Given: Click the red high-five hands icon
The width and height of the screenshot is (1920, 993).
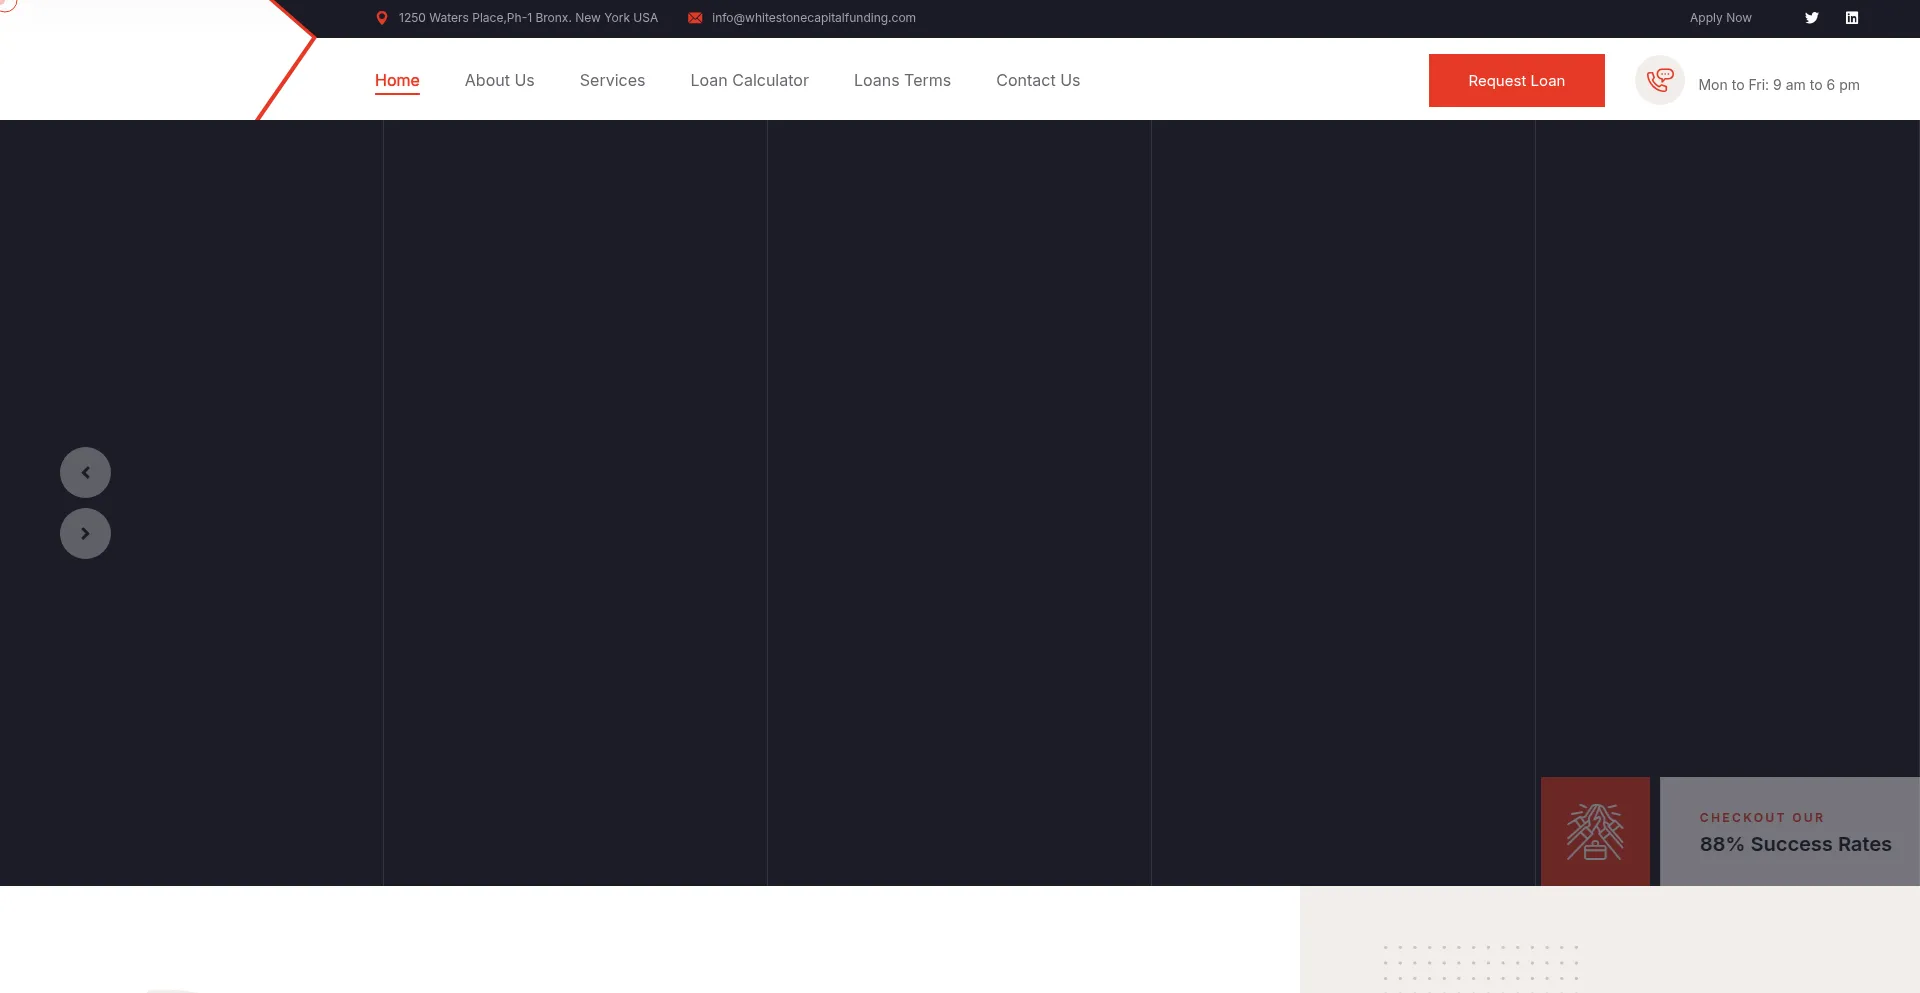Looking at the screenshot, I should (x=1595, y=831).
